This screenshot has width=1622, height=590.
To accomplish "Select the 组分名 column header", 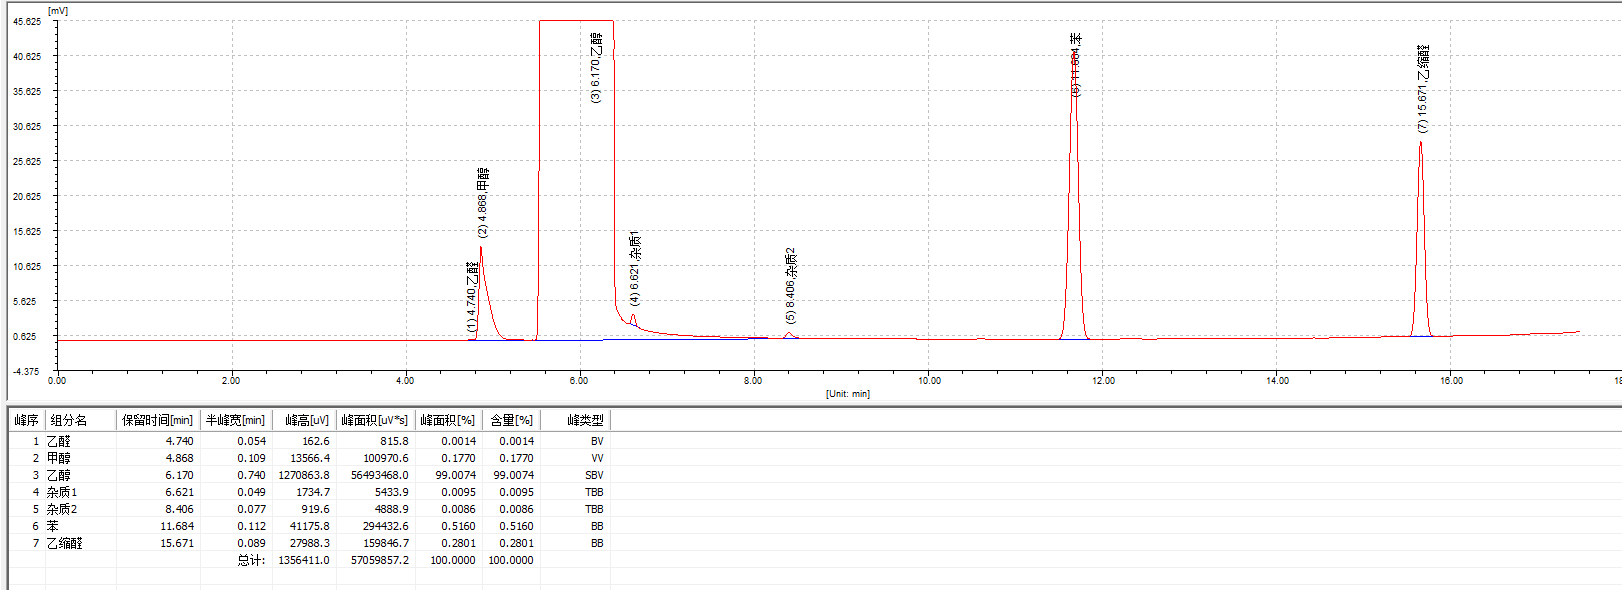I will tap(69, 420).
